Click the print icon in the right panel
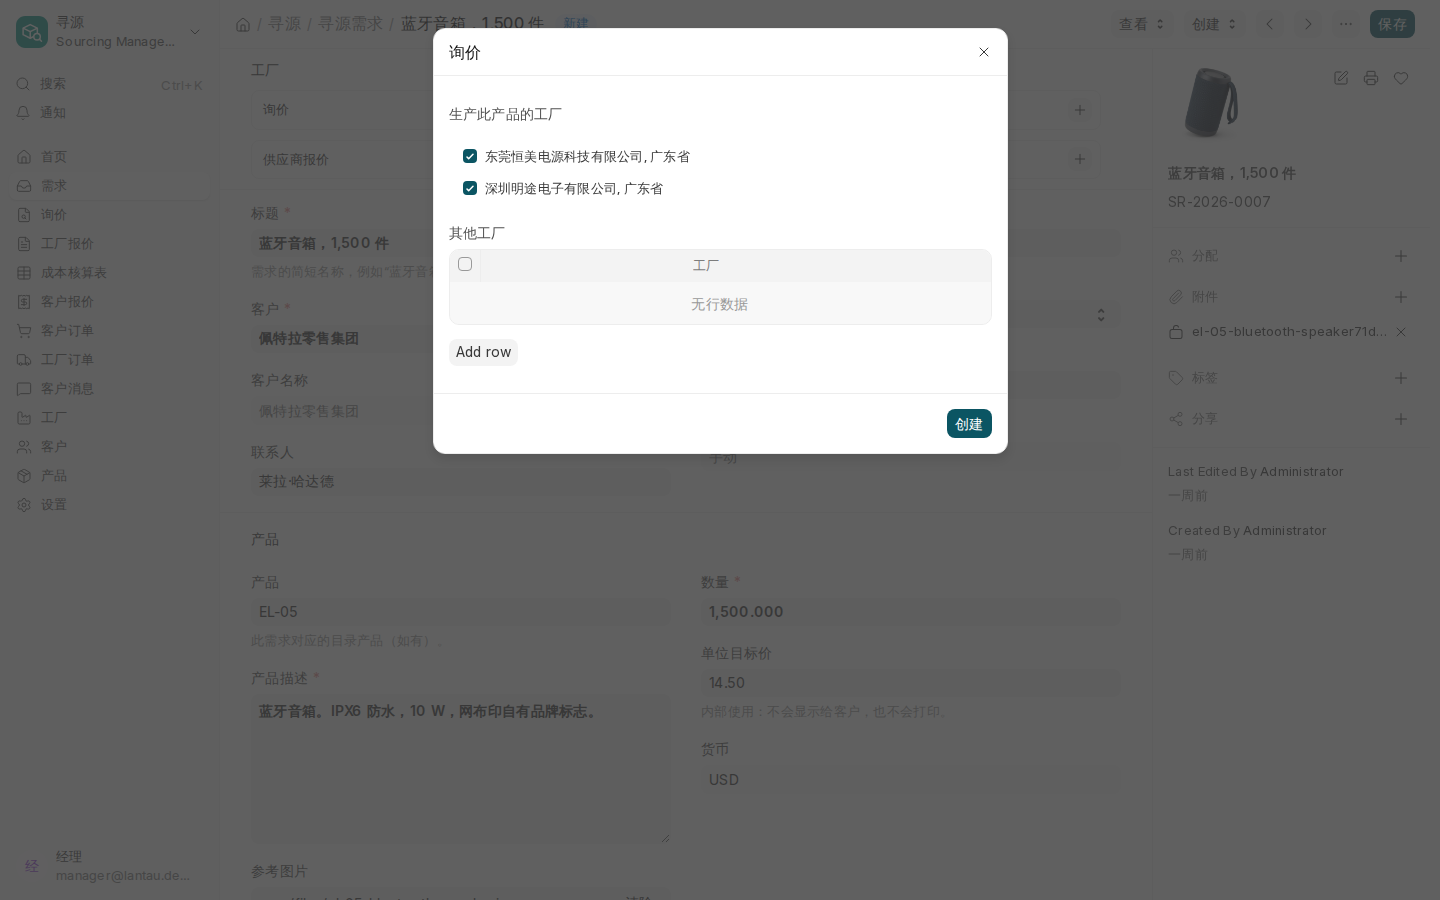Image resolution: width=1440 pixels, height=900 pixels. point(1371,78)
